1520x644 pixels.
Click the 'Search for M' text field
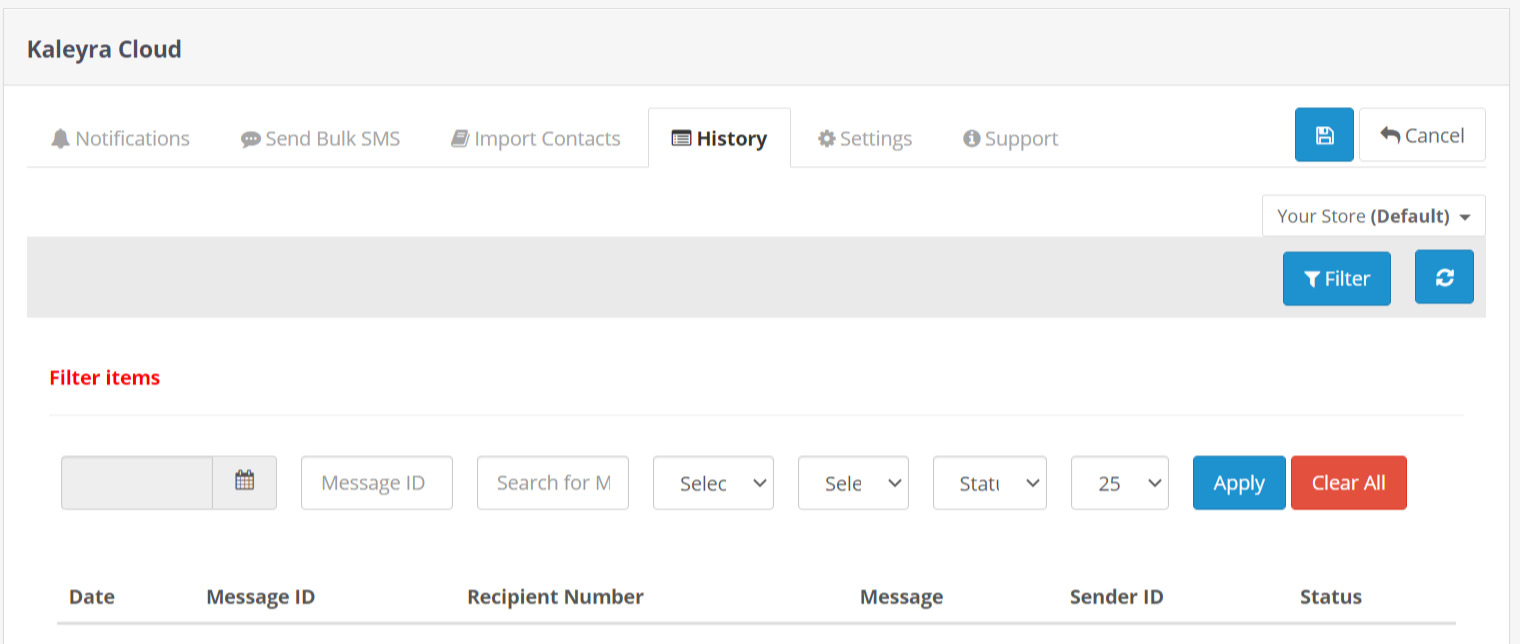tap(553, 482)
